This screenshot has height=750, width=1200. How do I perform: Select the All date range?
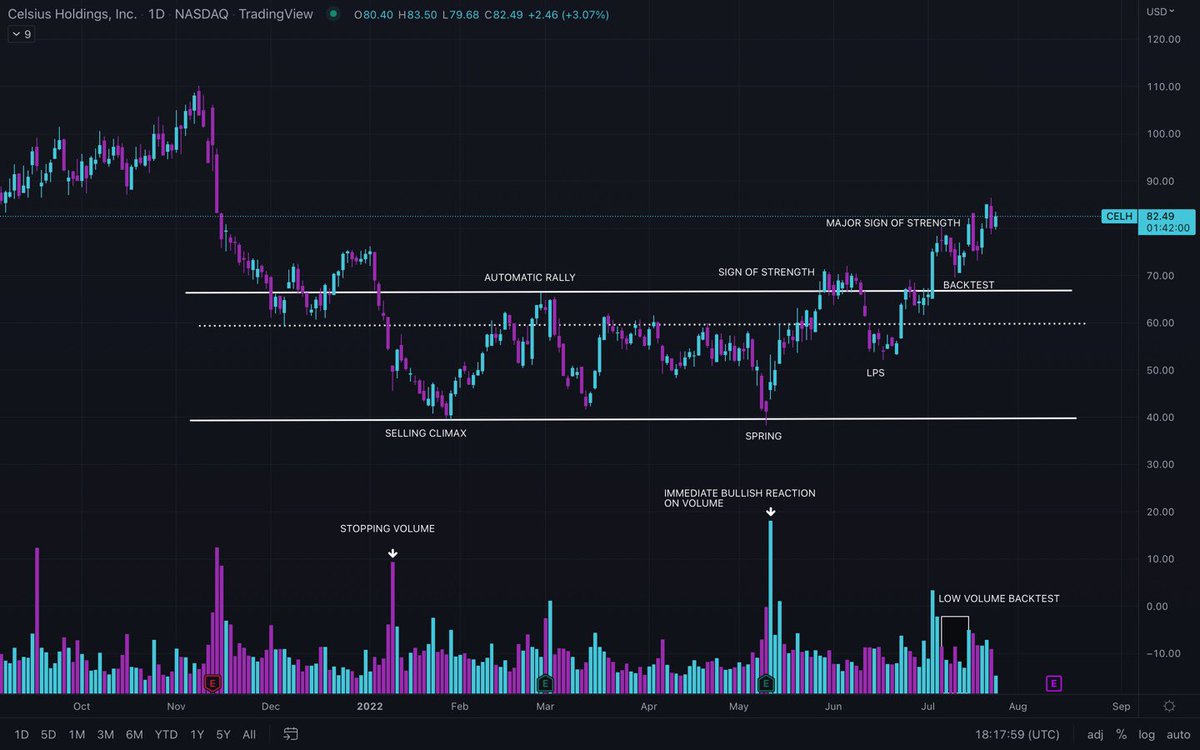coord(249,735)
